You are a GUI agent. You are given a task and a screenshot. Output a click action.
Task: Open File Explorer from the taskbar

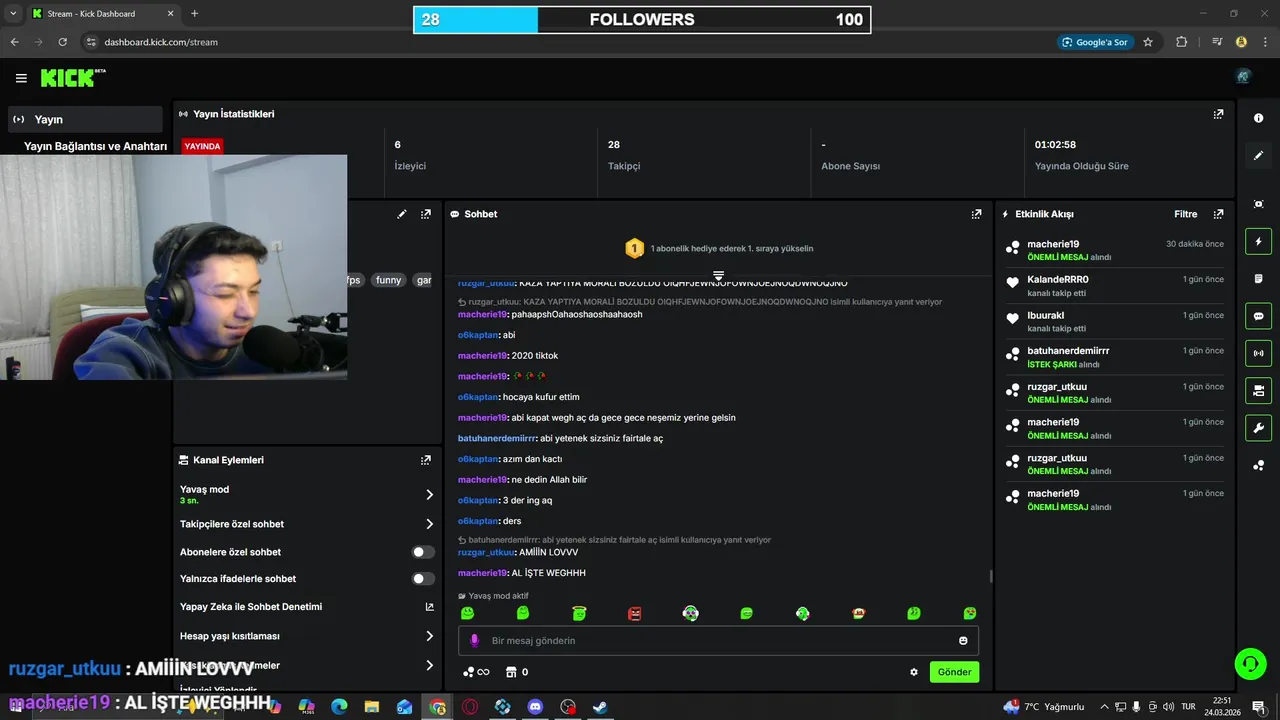pos(372,706)
